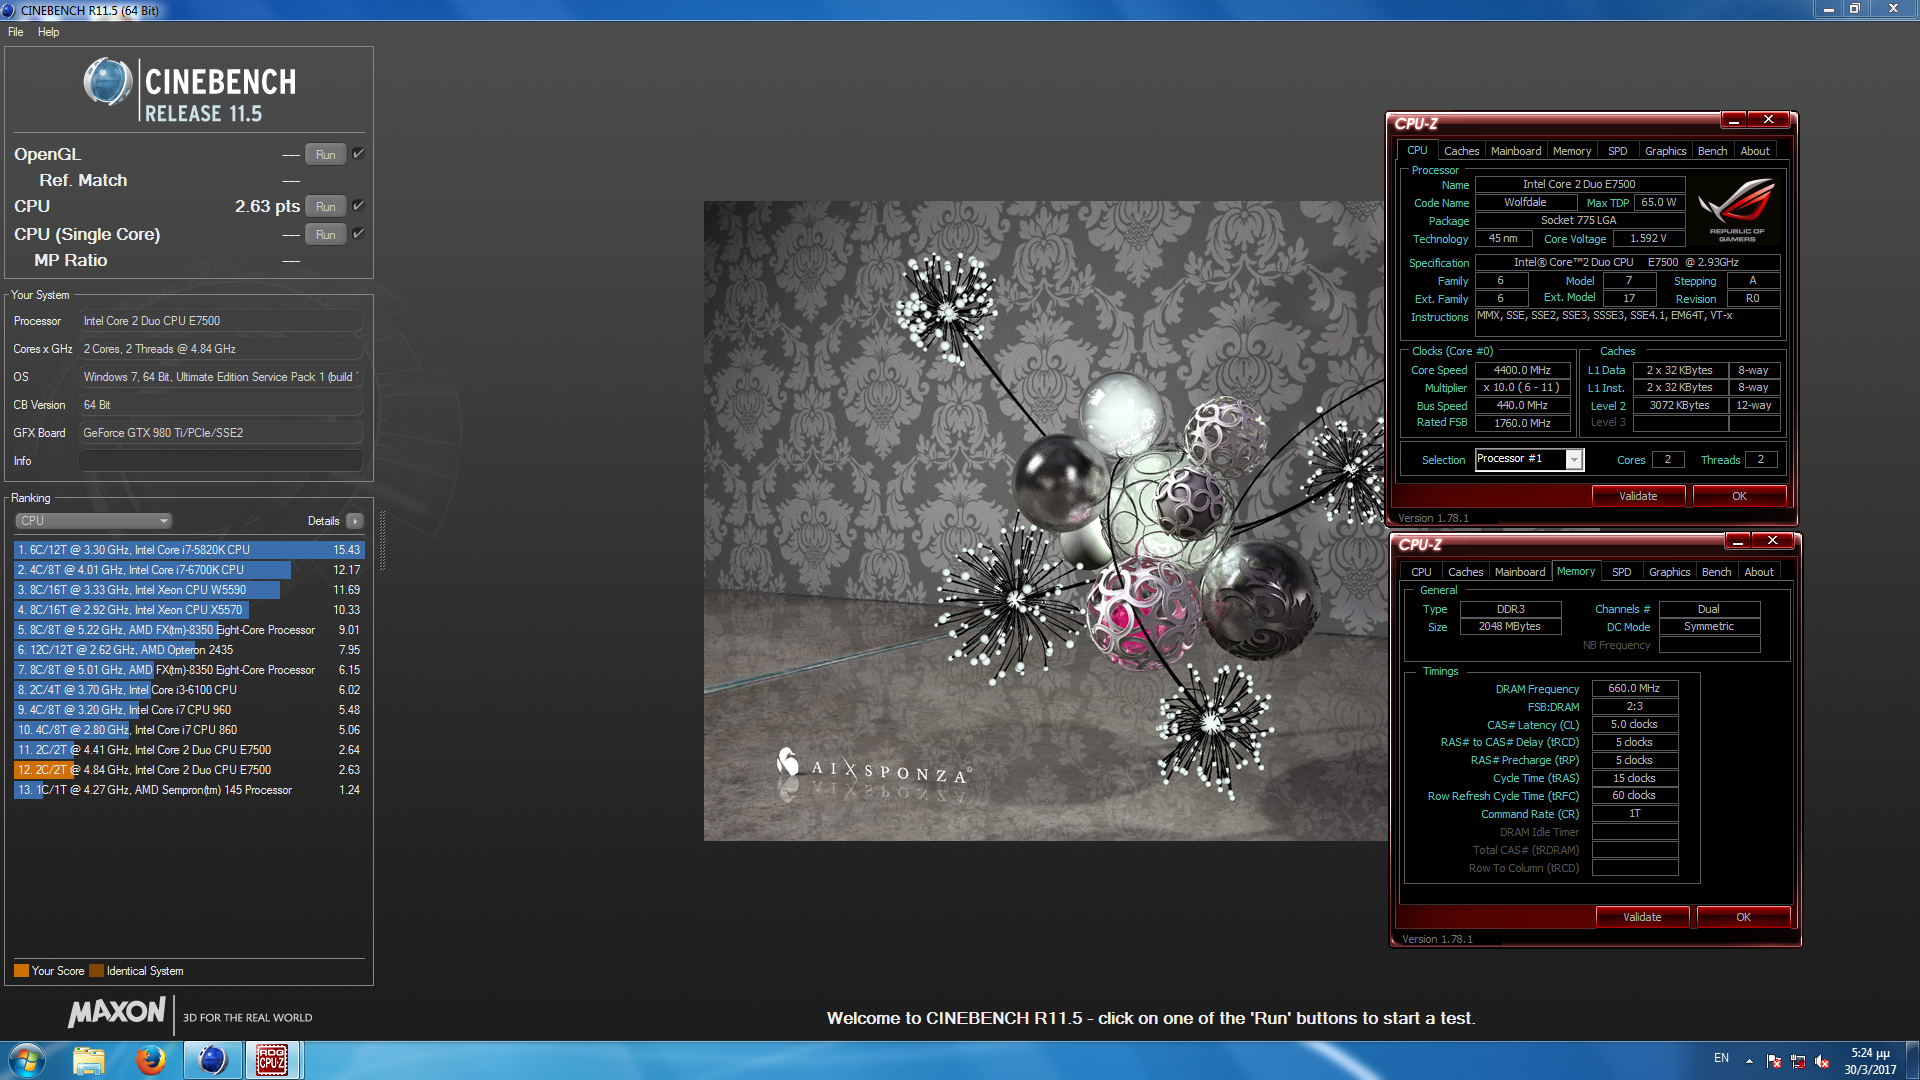1920x1080 pixels.
Task: Open Graphics tab in lower CPU-Z window
Action: pyautogui.click(x=1670, y=572)
